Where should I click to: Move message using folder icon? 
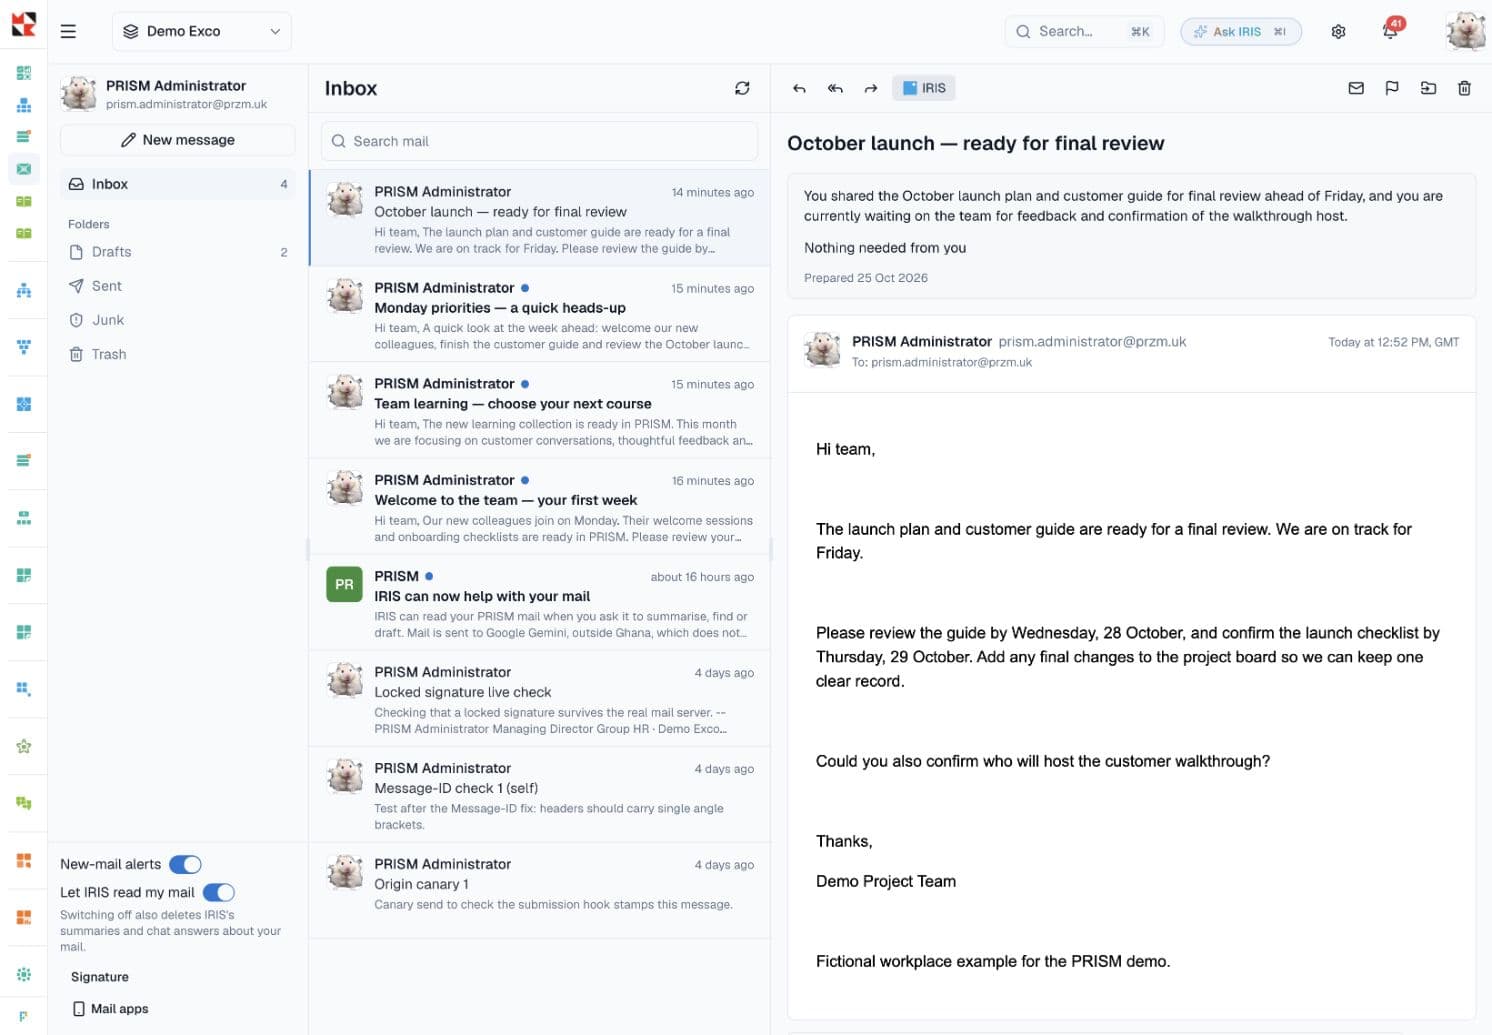(x=1428, y=88)
